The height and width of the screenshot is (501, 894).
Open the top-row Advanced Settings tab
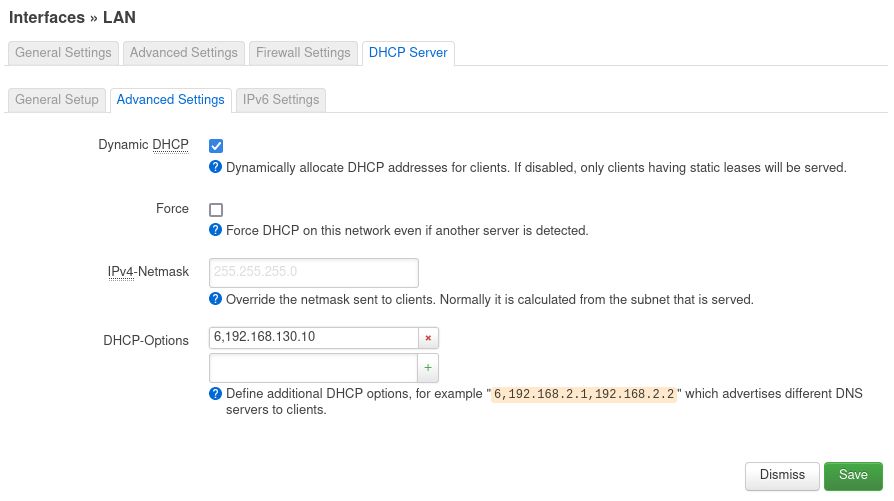184,53
